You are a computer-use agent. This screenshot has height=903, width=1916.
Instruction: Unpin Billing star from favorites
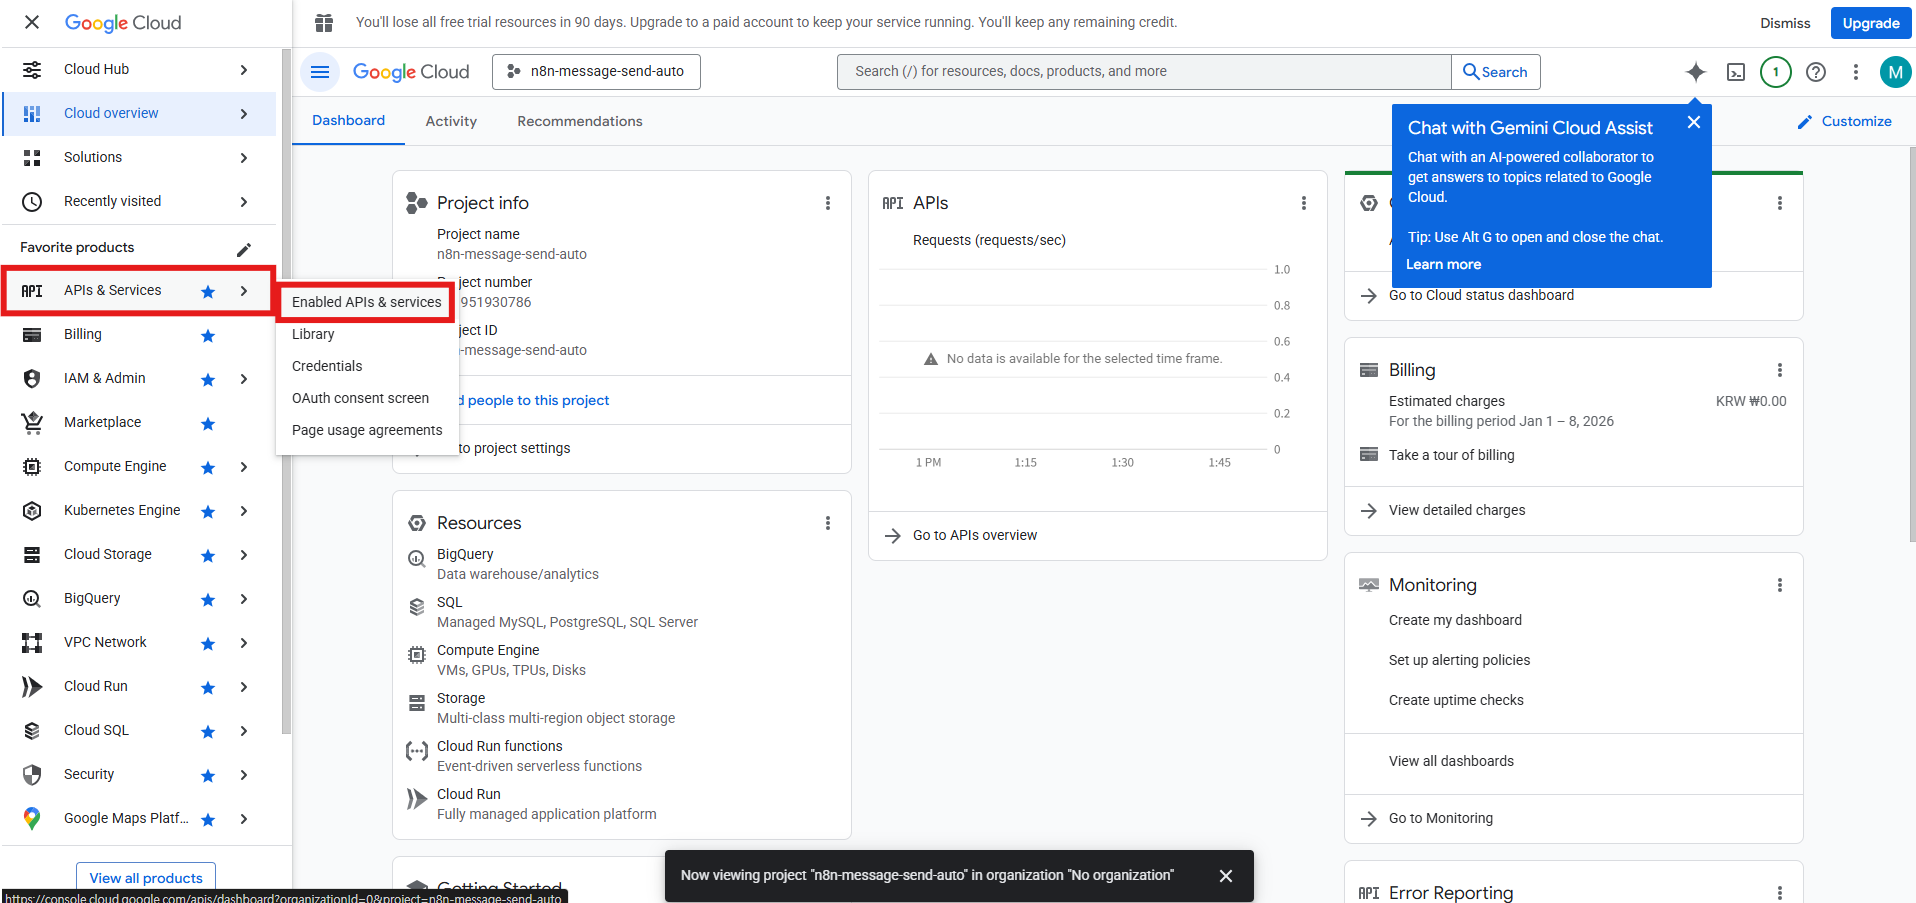(x=208, y=336)
